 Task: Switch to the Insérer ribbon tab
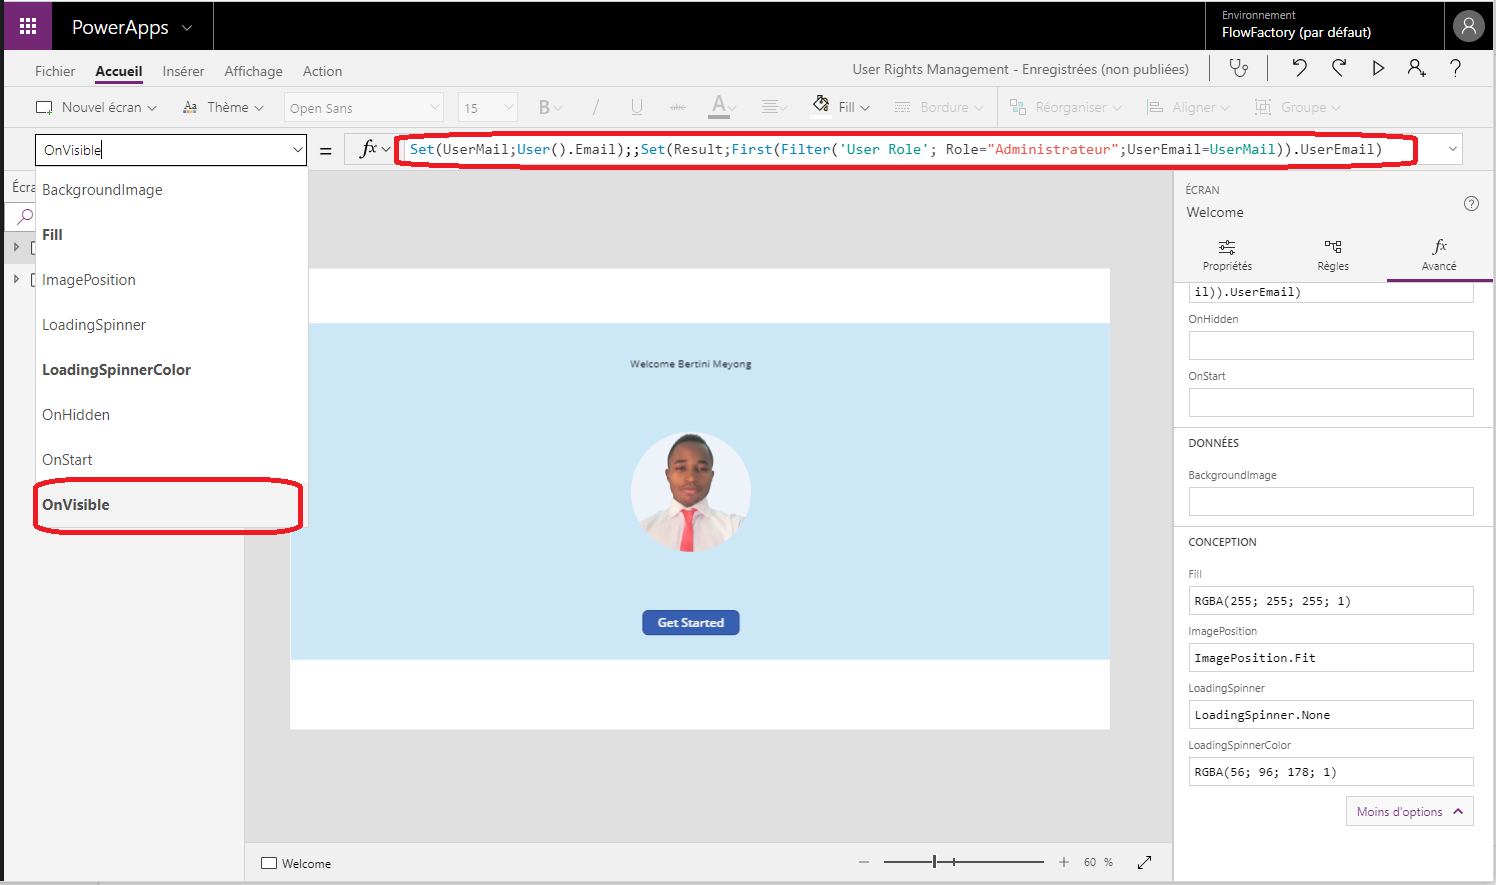coord(183,71)
